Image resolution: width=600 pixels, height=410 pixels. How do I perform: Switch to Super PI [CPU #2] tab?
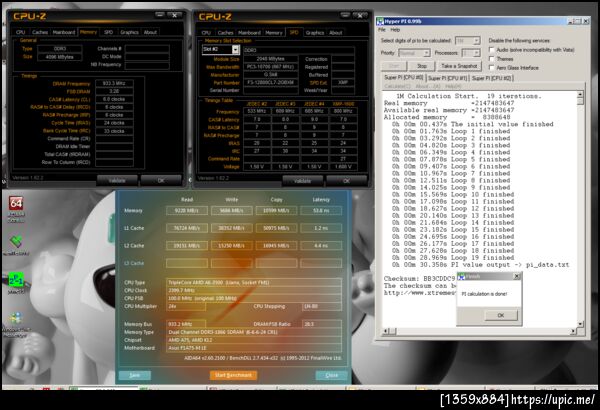tap(491, 78)
